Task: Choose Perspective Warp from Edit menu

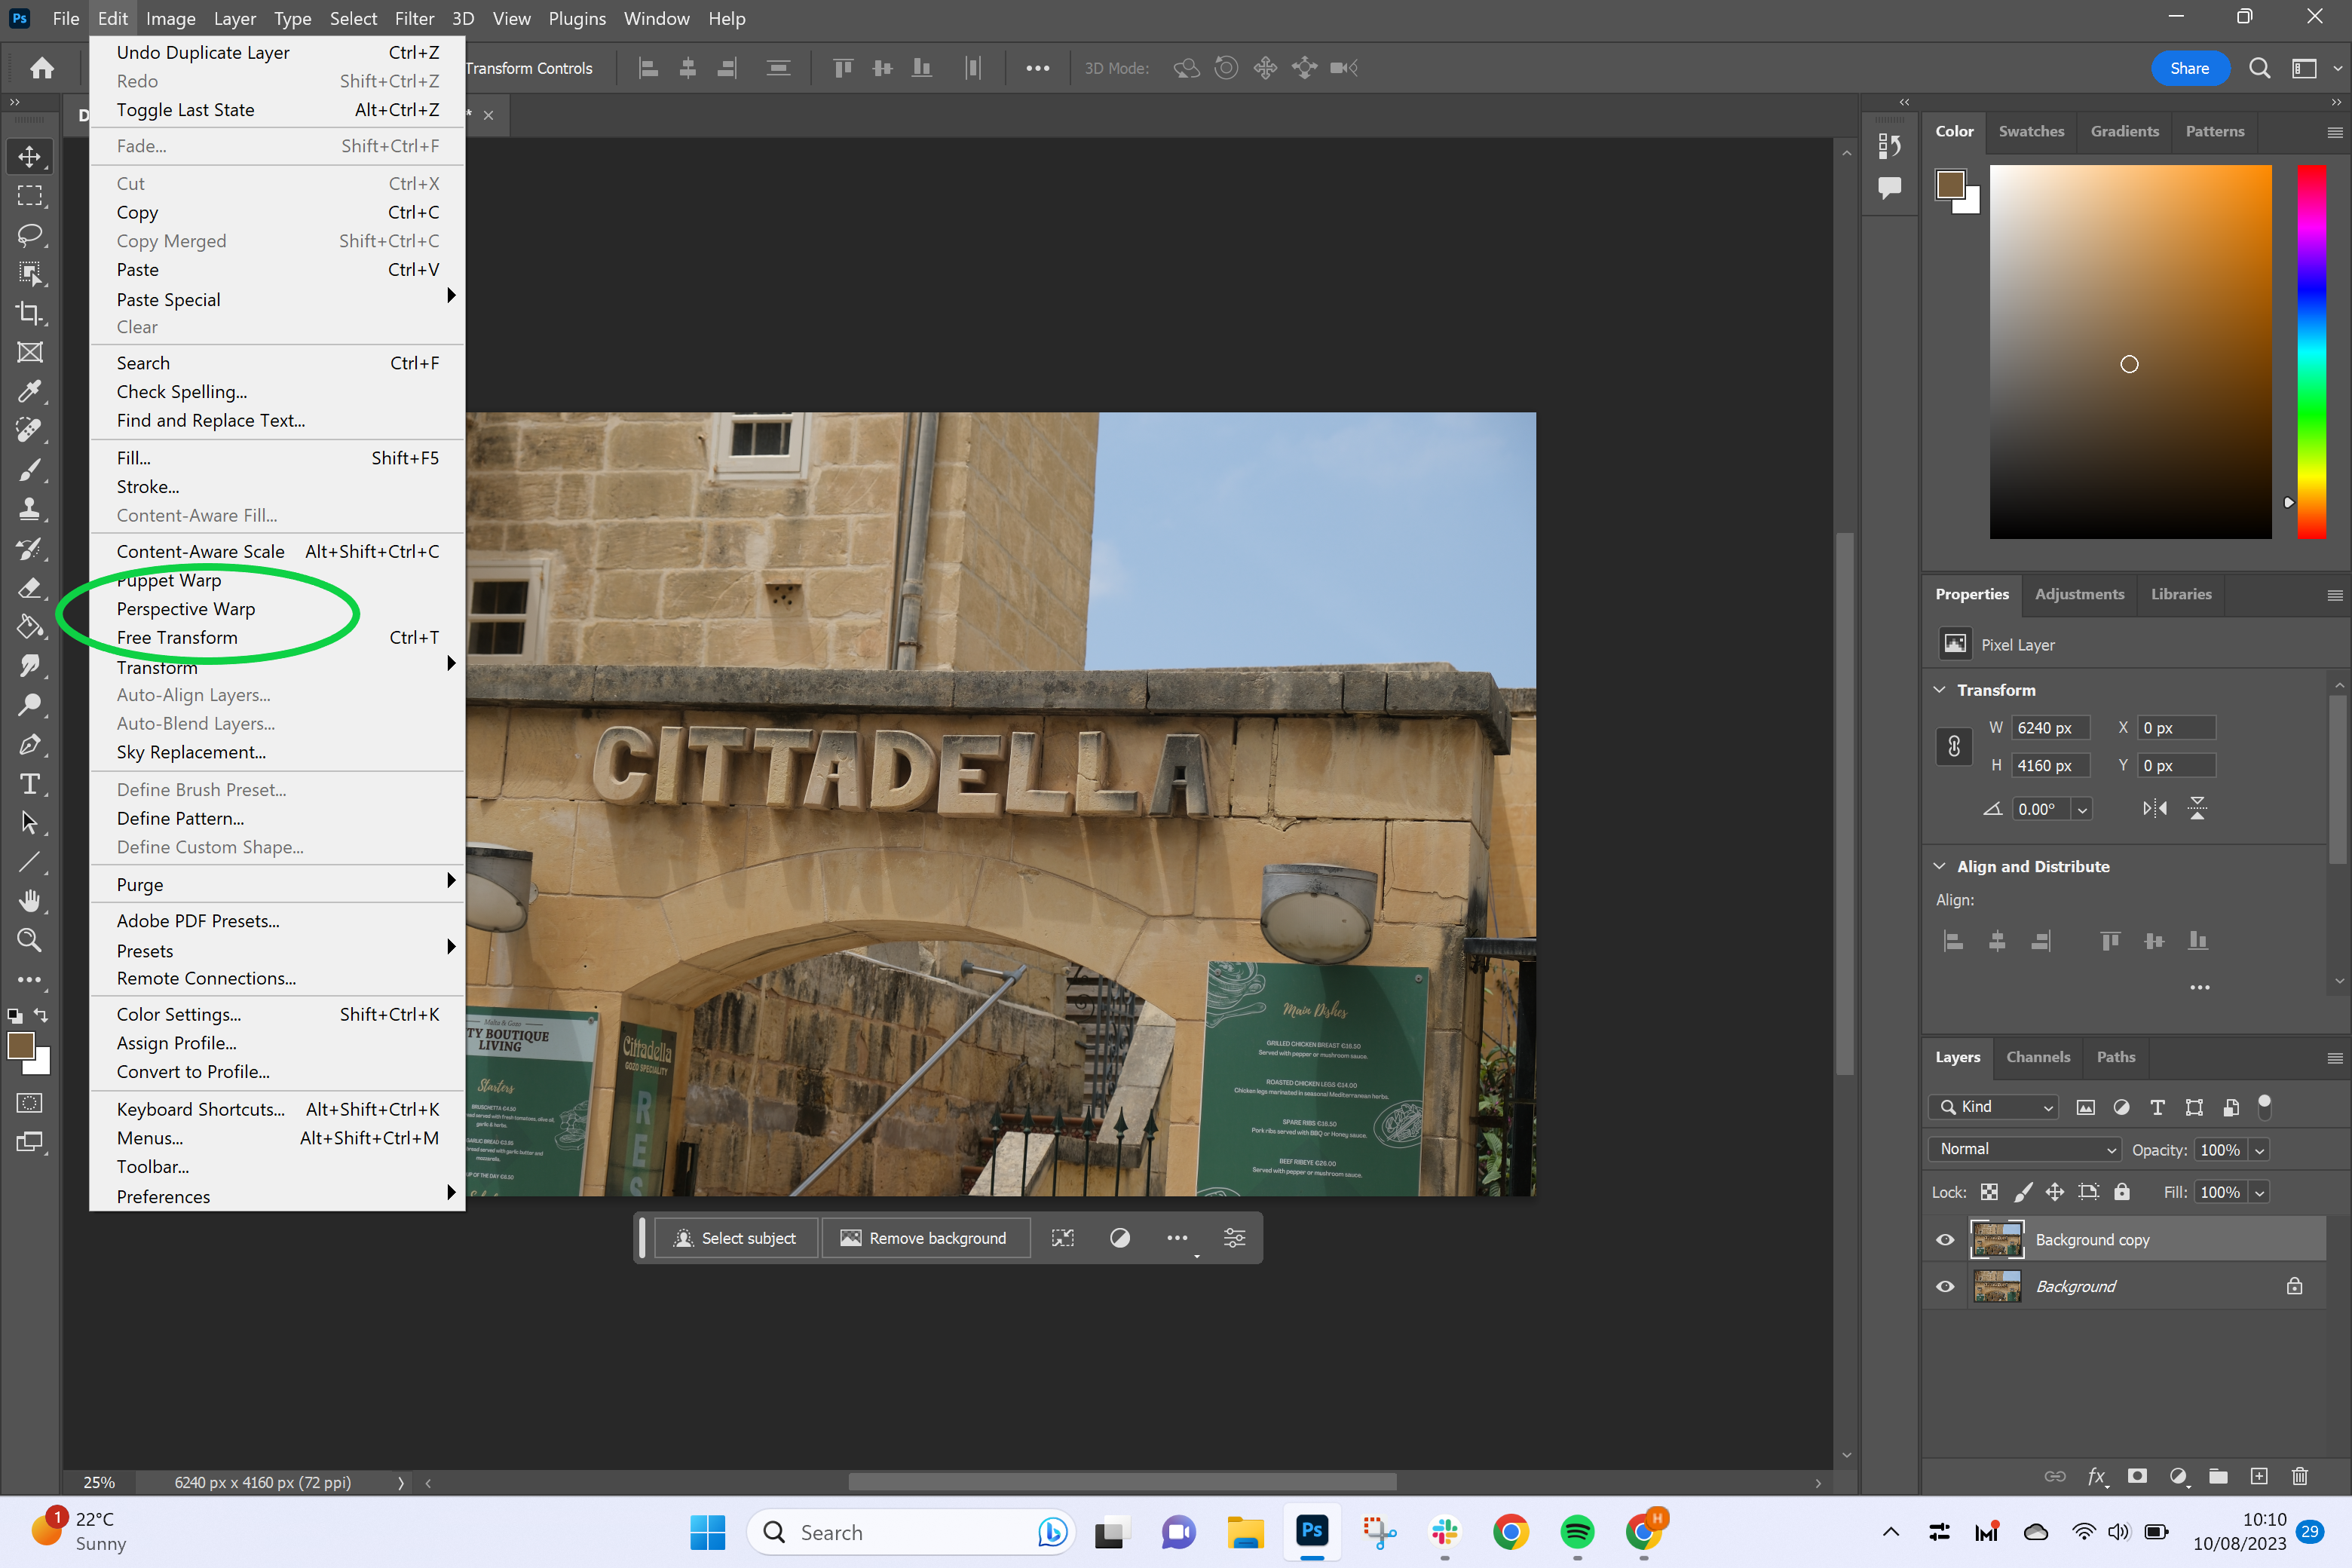Action: (x=277, y=608)
